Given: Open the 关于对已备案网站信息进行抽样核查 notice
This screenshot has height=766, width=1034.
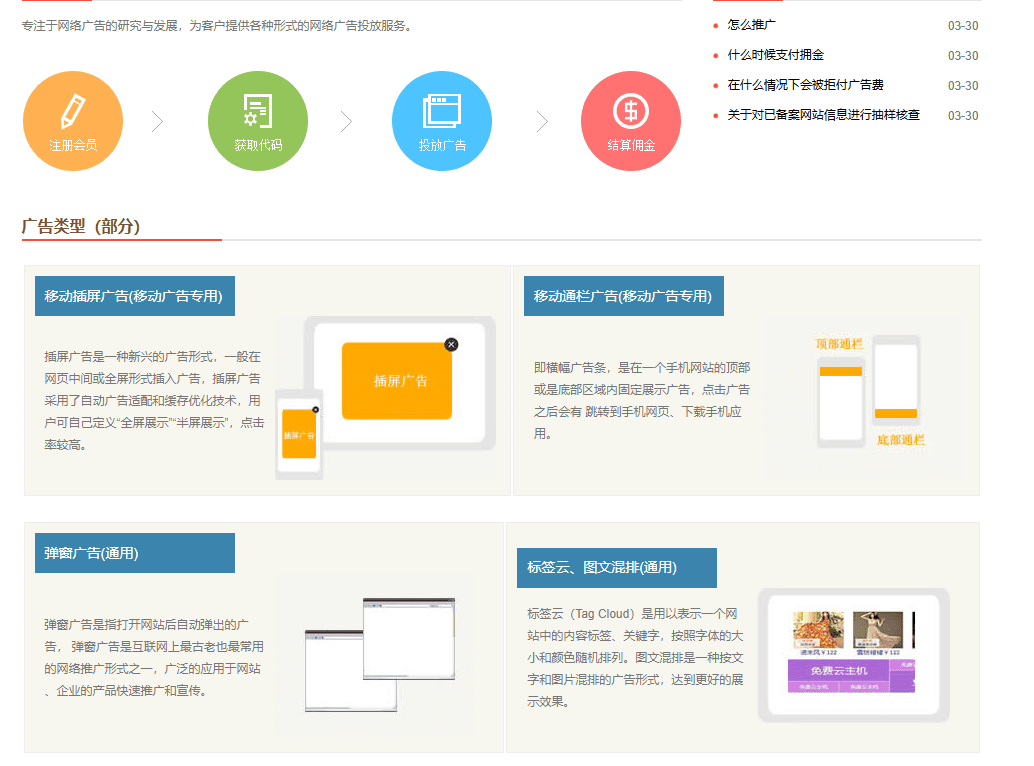Looking at the screenshot, I should tap(823, 115).
